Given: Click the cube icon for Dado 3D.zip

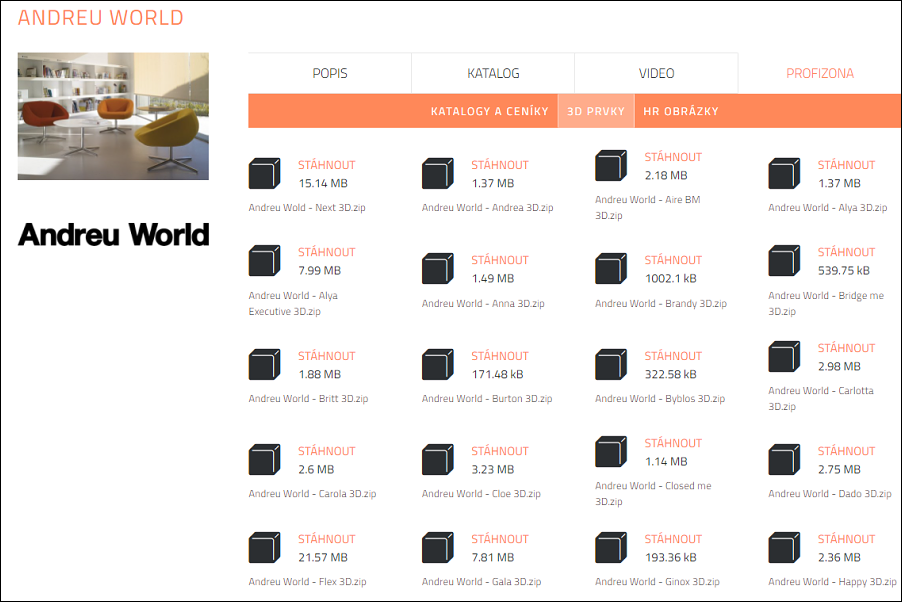Looking at the screenshot, I should coord(784,460).
